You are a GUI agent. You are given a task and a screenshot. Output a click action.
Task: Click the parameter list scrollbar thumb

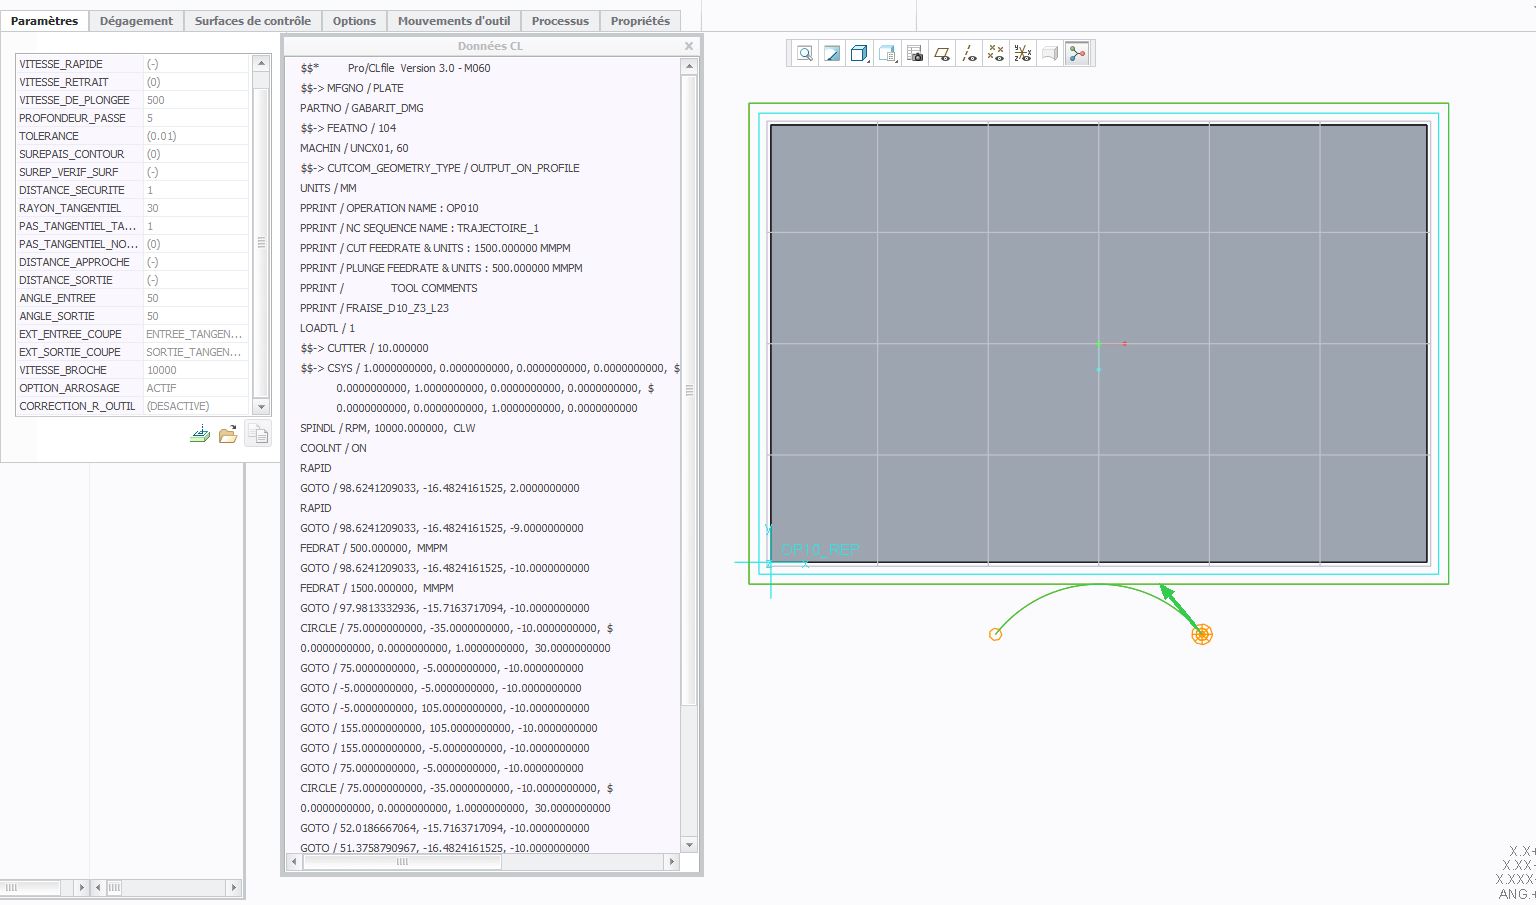[x=261, y=242]
